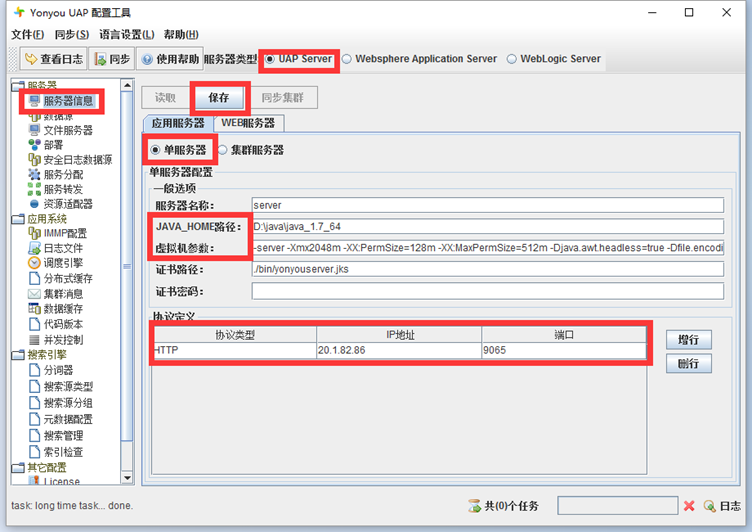Click 并发控制 tree icon
Screen dimensions: 752x532
pos(35,340)
